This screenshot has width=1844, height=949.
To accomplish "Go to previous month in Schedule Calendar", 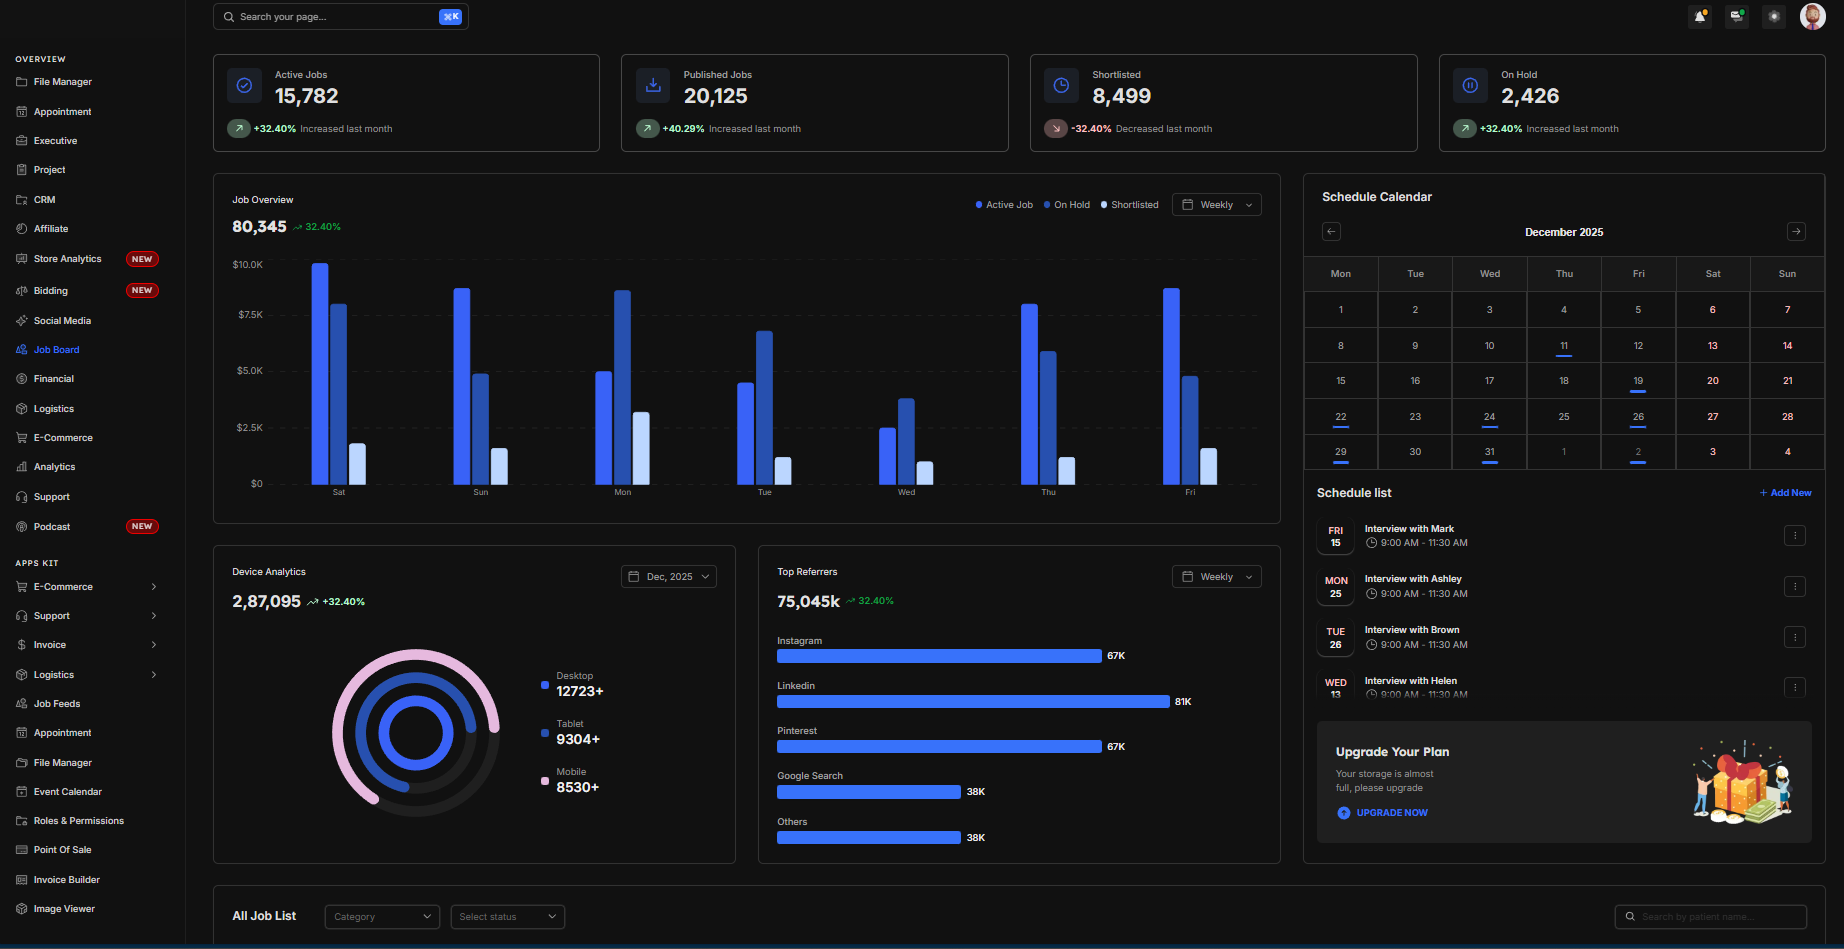I will 1331,232.
